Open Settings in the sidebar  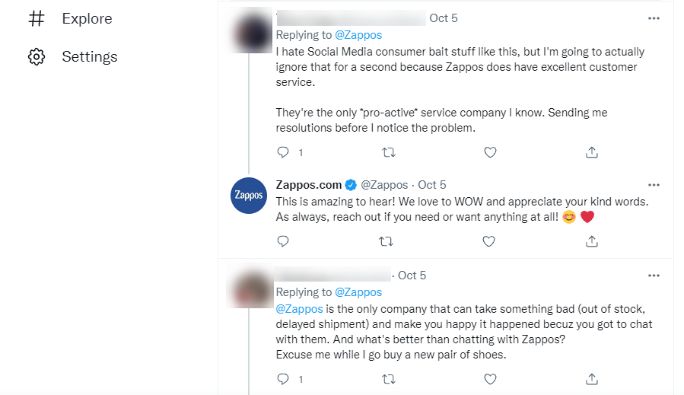[x=73, y=57]
